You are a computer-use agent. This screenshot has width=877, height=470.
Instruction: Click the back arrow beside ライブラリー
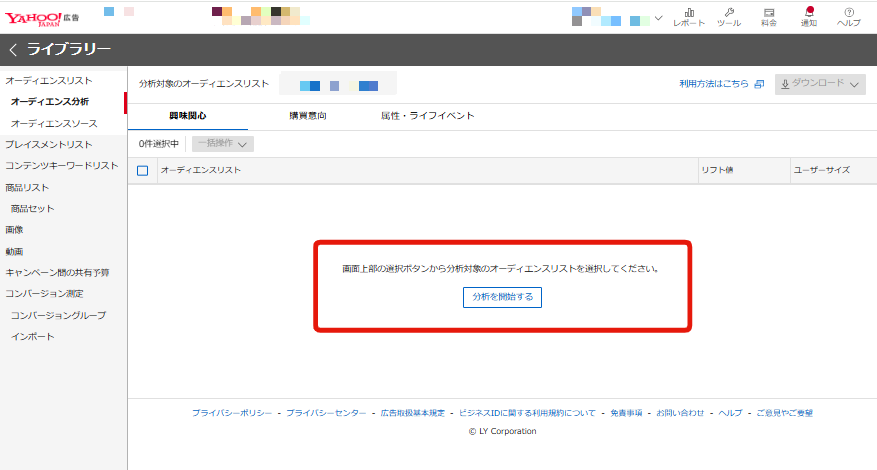pos(13,50)
